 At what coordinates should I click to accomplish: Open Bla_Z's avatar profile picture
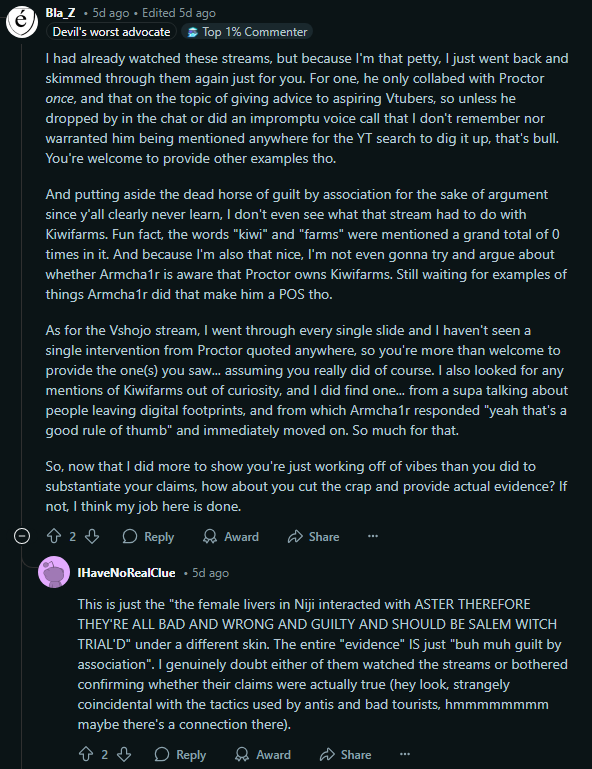coord(22,22)
